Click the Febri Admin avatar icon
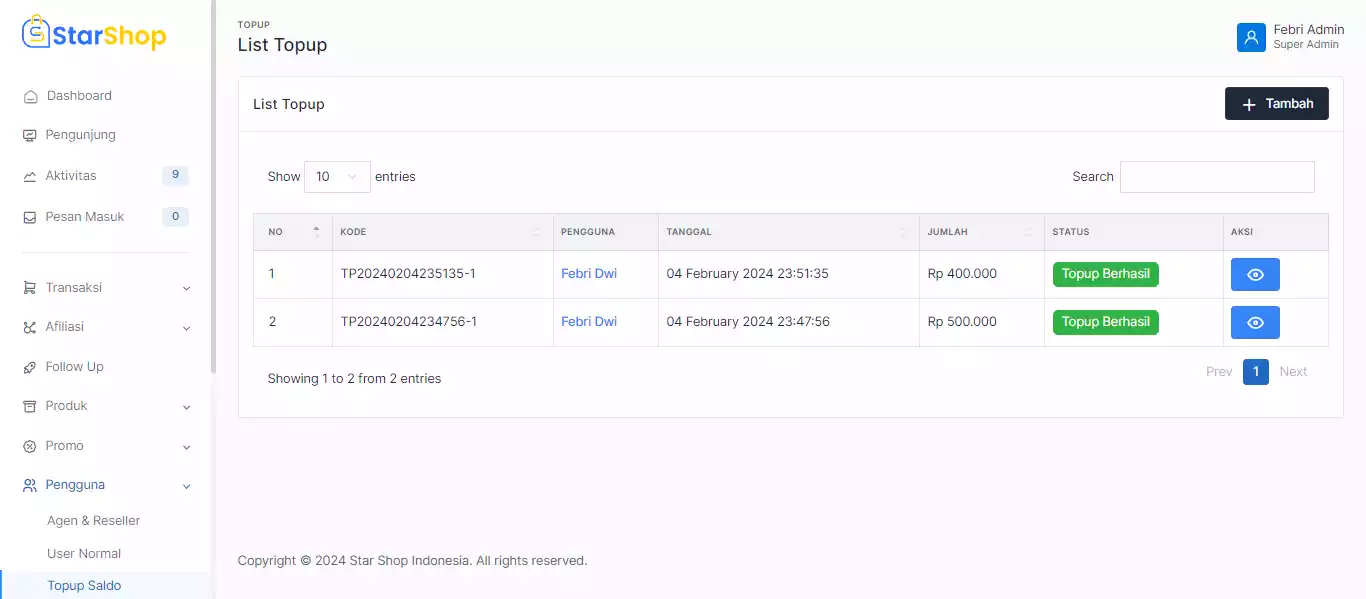 (x=1251, y=37)
